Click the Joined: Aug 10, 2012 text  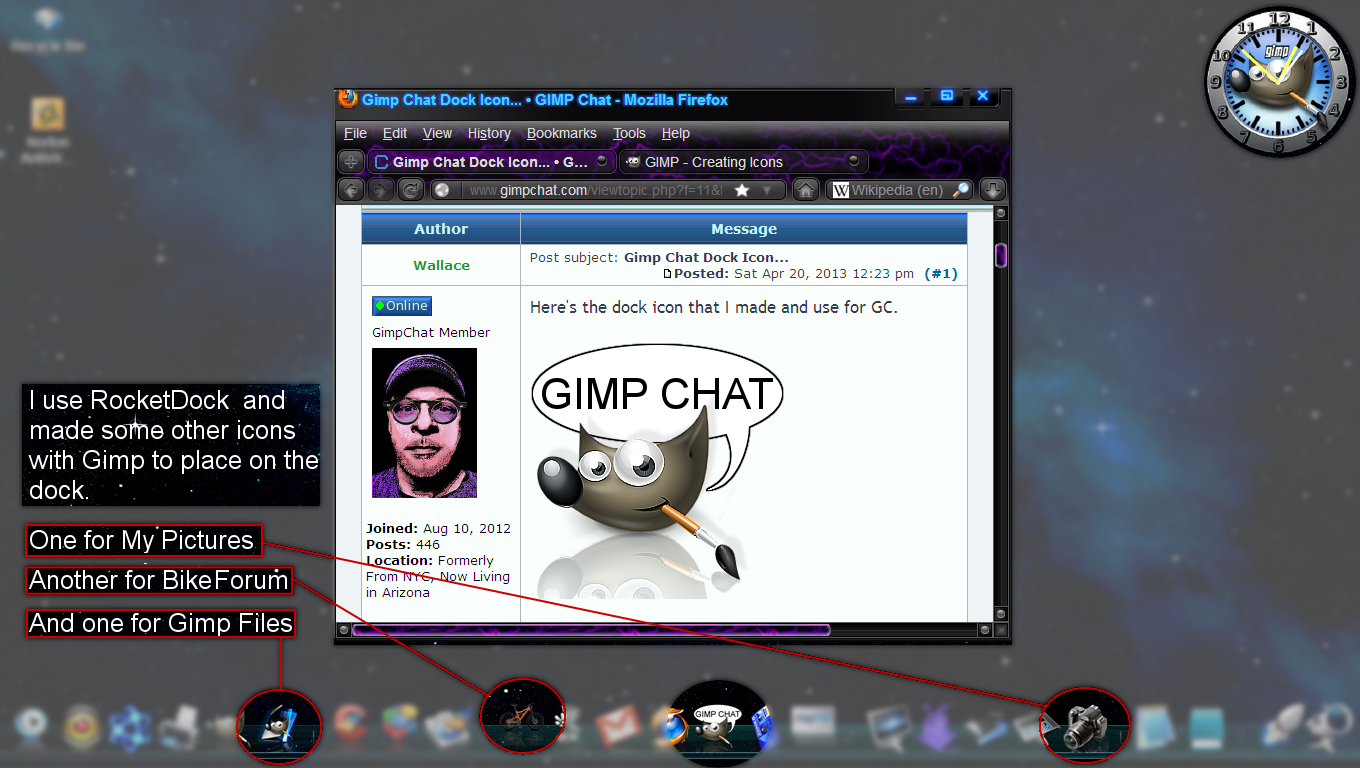[x=438, y=528]
